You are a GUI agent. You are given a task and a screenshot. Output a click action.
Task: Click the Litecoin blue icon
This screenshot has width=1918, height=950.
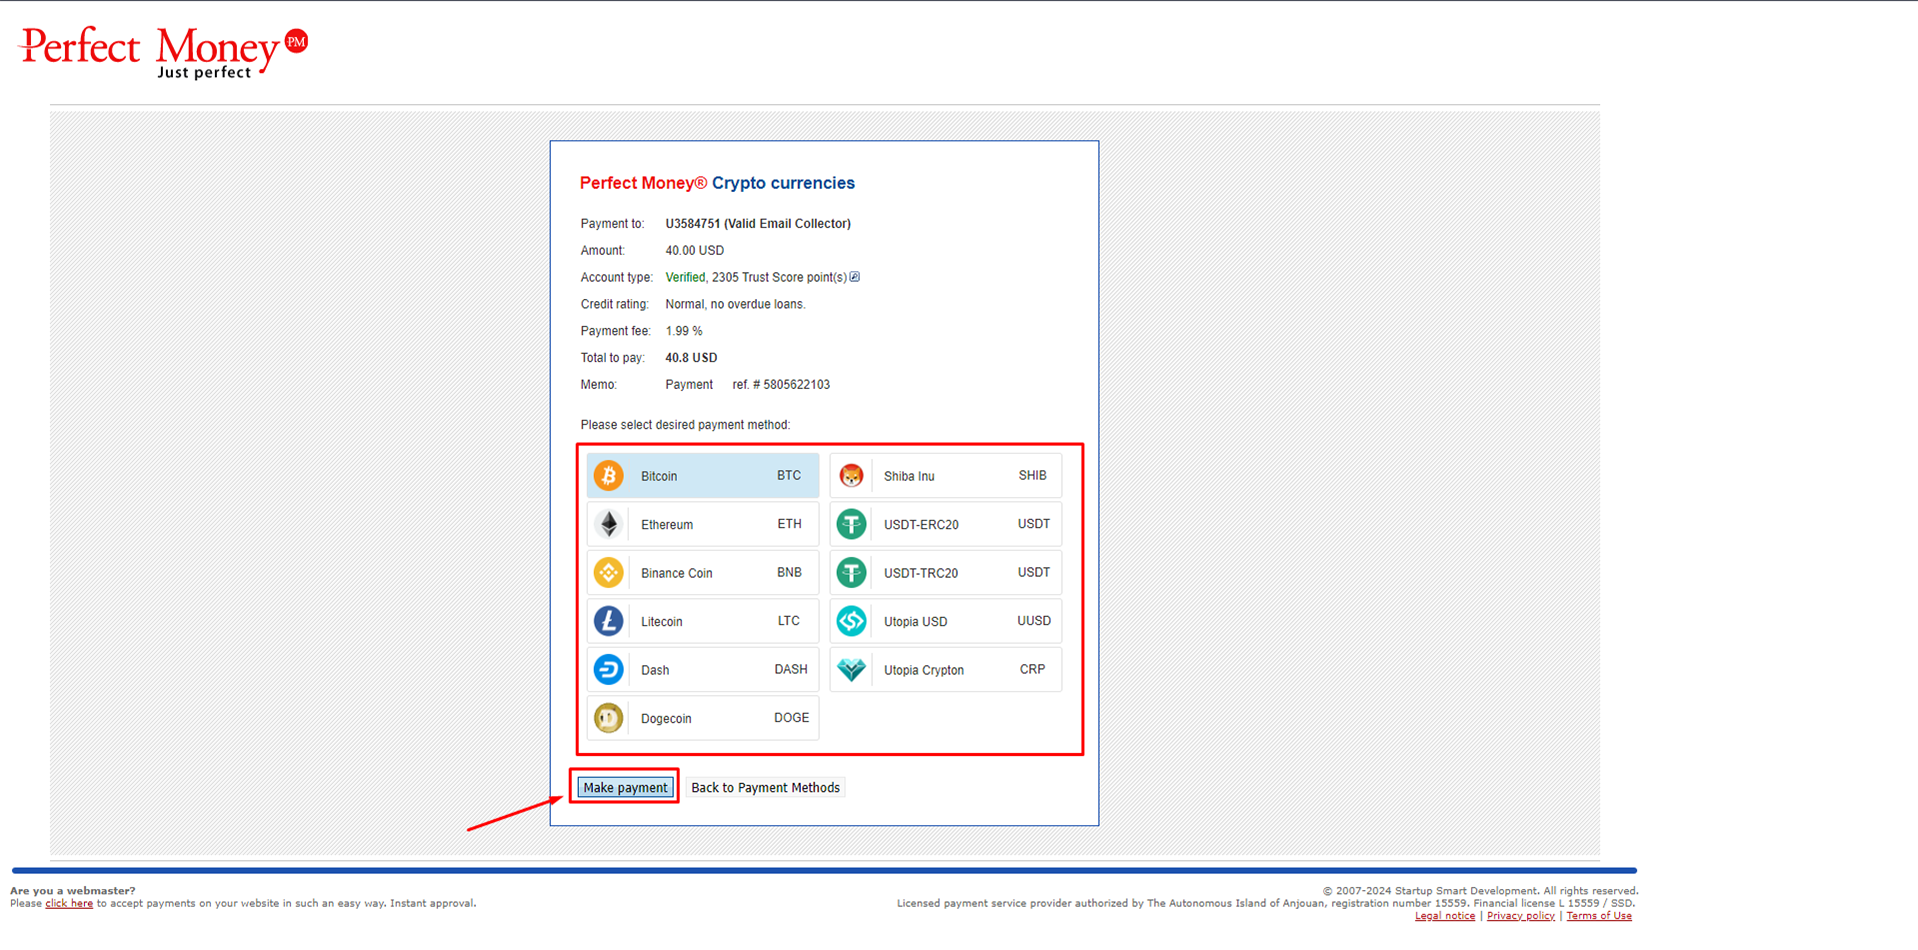click(608, 621)
